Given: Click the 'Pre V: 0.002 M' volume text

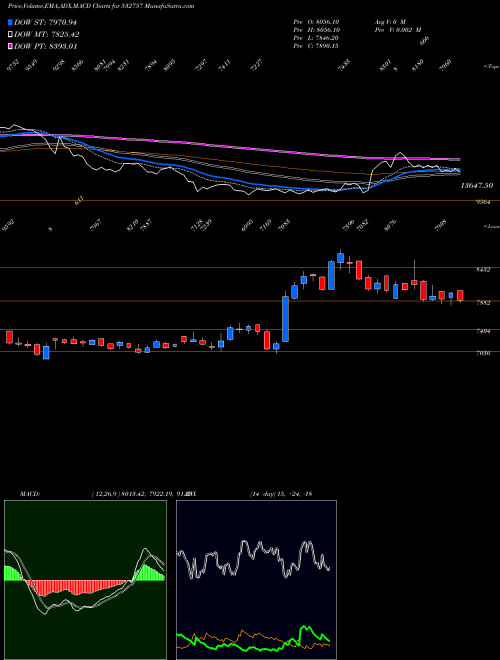Looking at the screenshot, I should coord(397,30).
